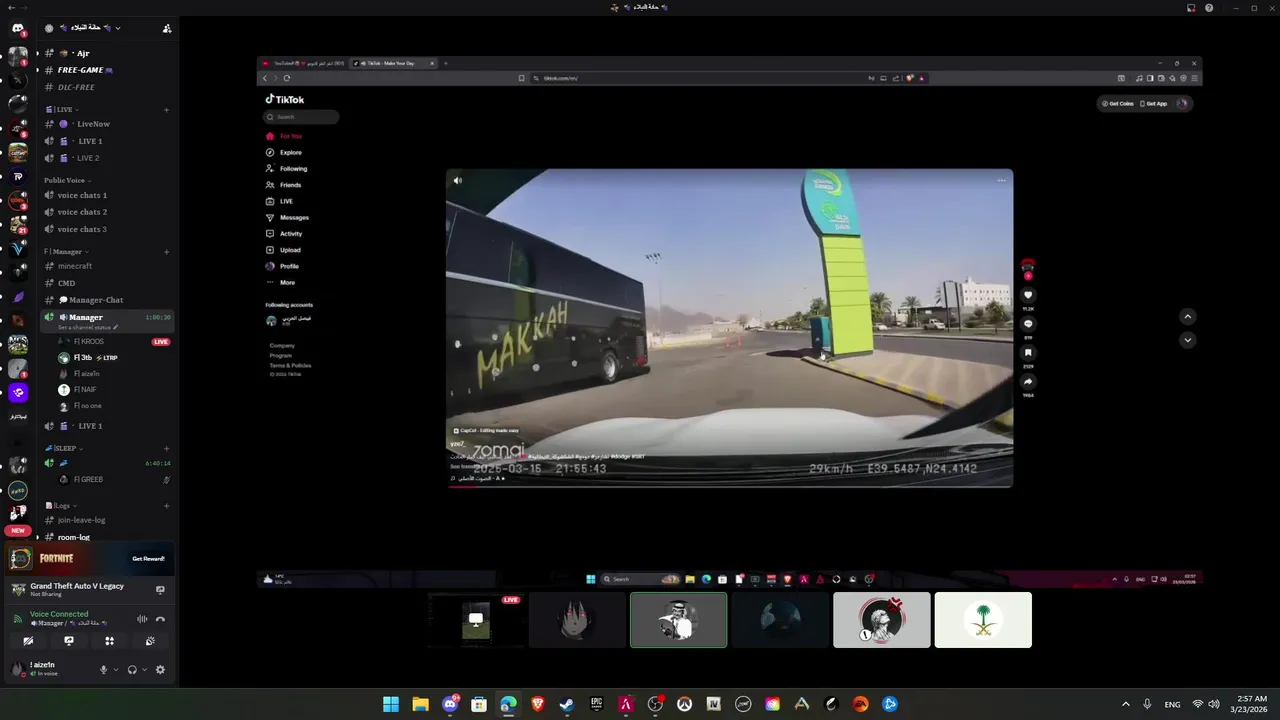Viewport: 1280px width, 720px height.
Task: Open the Ajr text channel
Action: pos(105,53)
